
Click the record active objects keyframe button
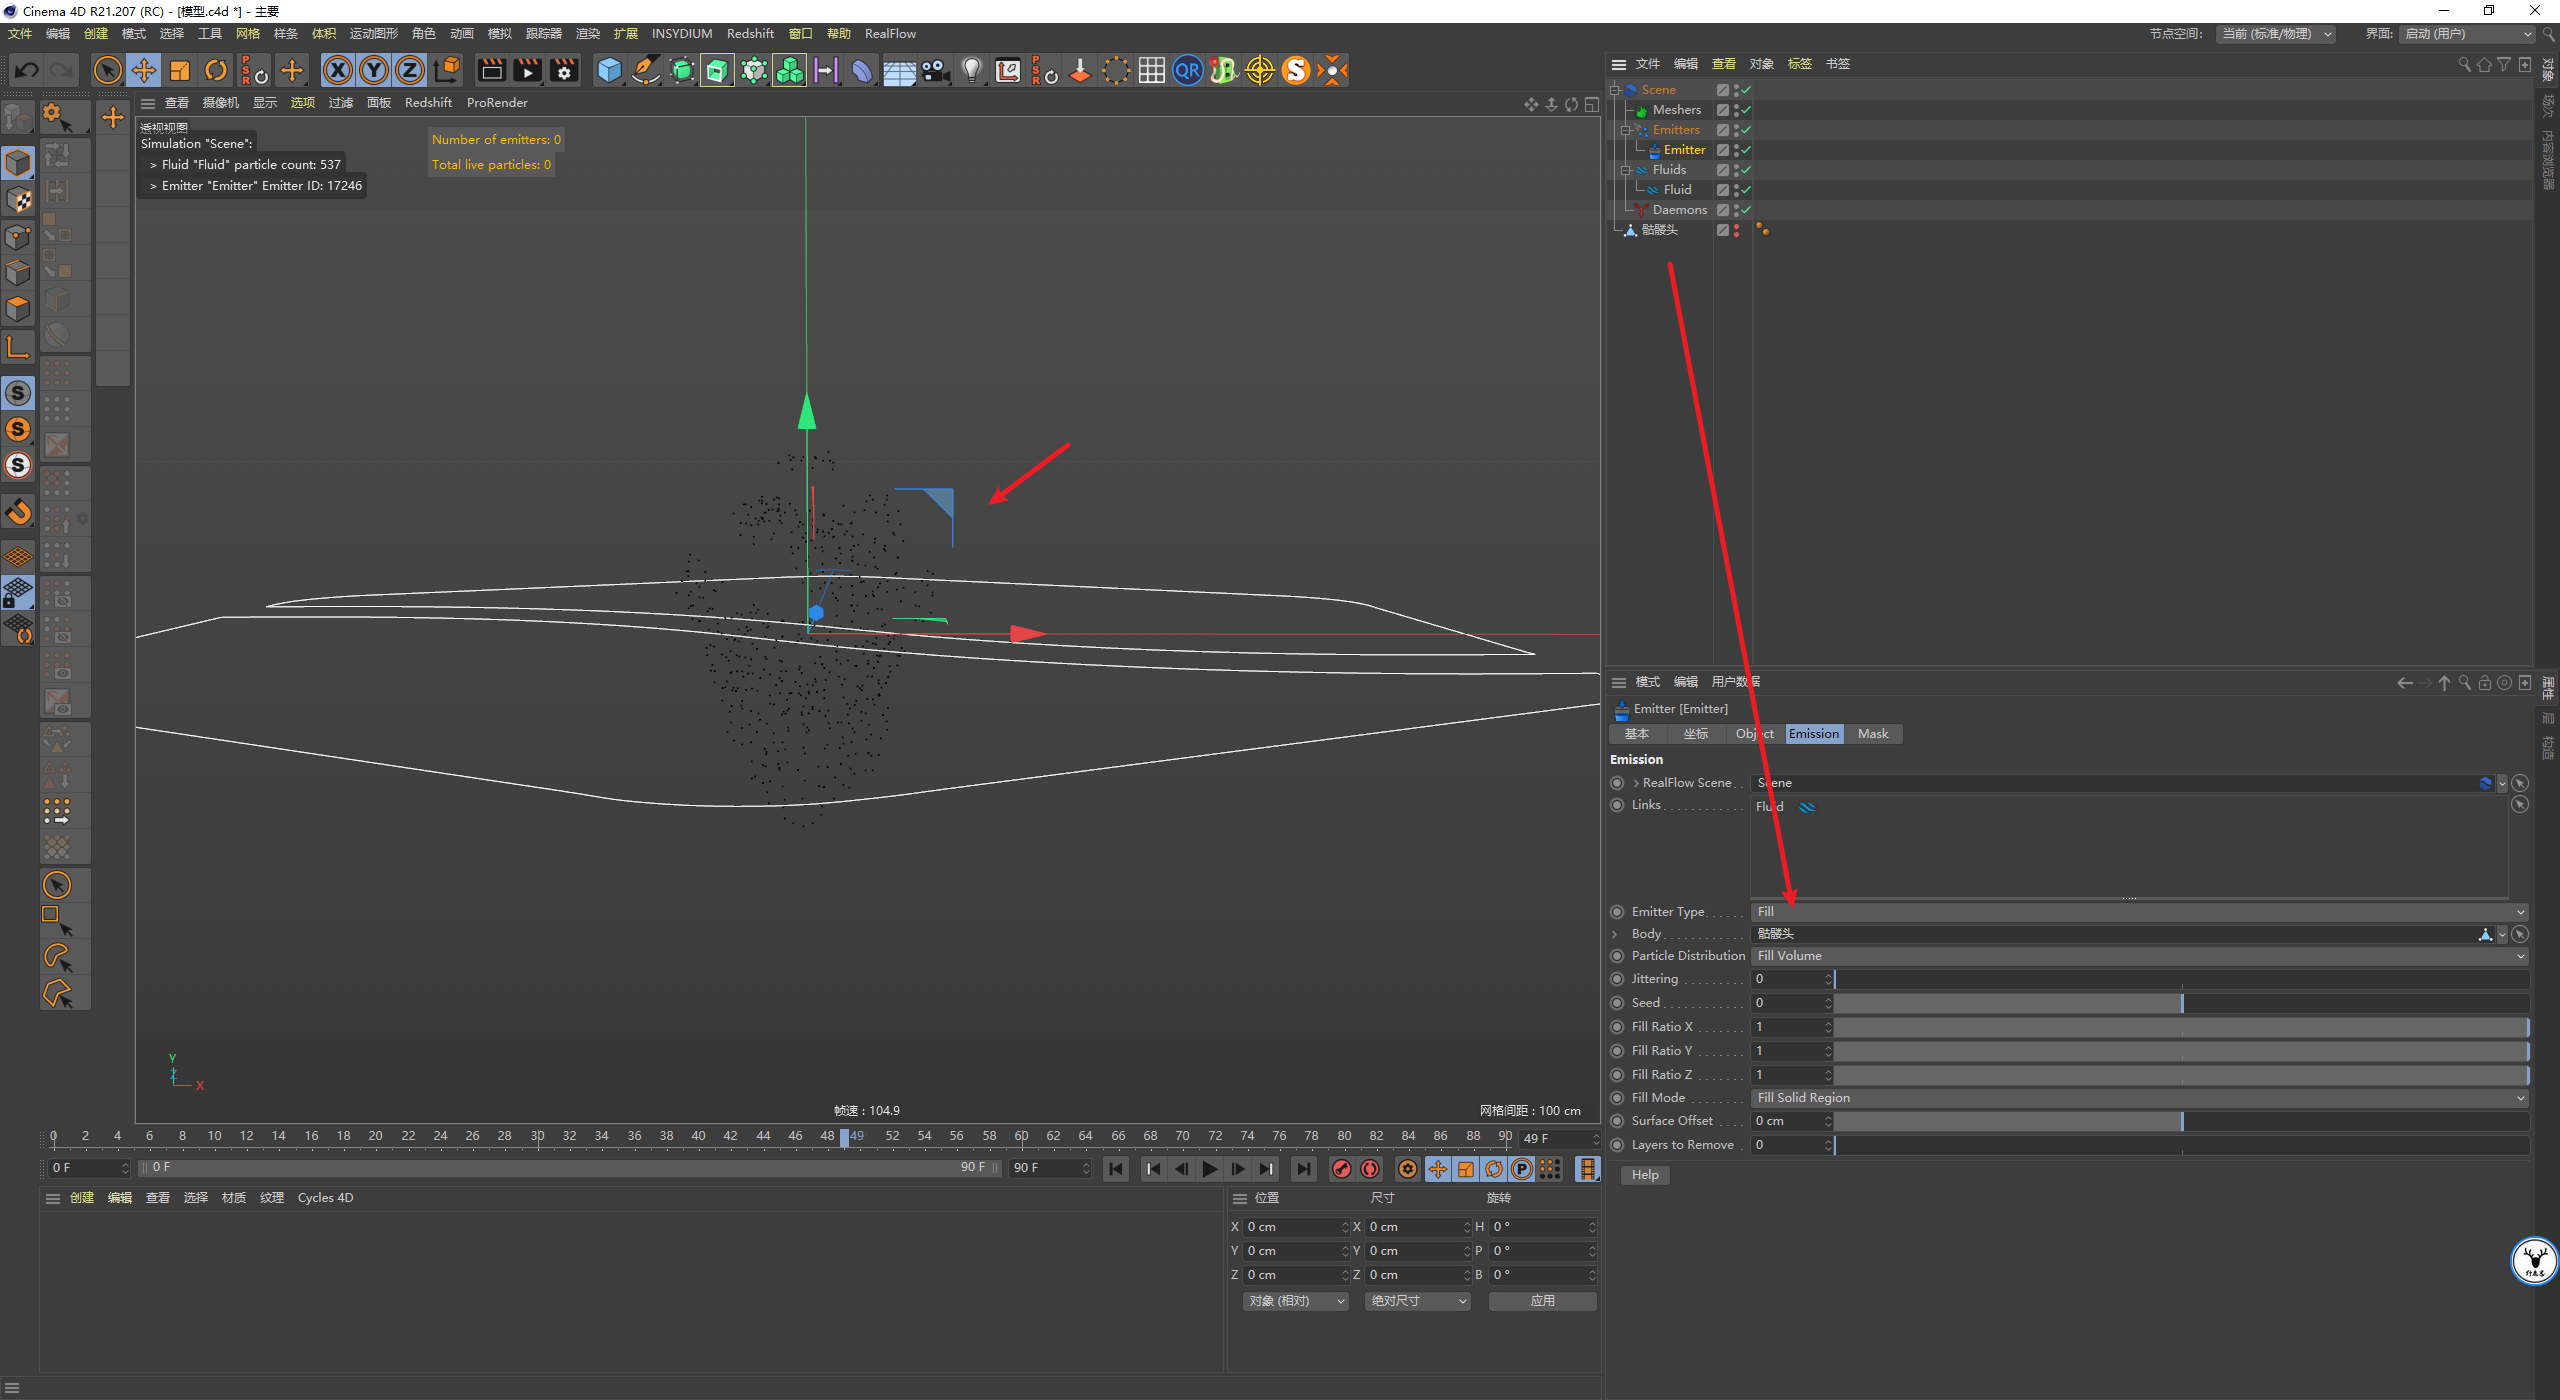coord(1342,1168)
